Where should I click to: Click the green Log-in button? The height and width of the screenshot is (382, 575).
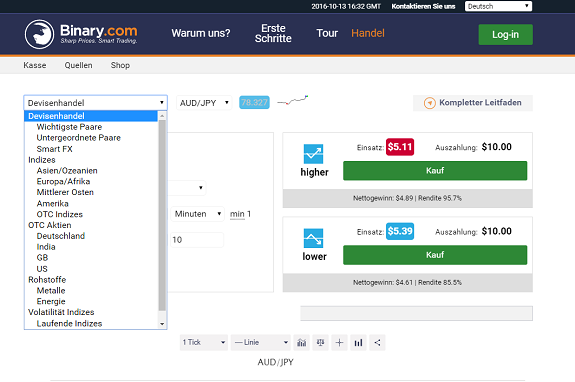point(505,34)
